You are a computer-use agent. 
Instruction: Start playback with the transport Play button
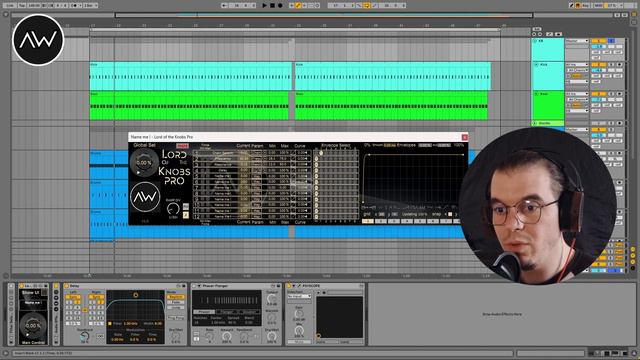tap(264, 5)
